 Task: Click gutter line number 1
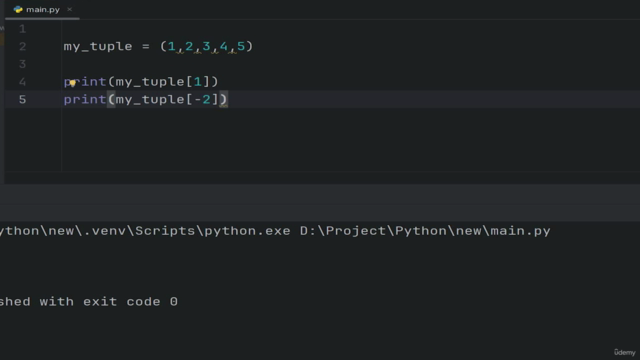22,29
